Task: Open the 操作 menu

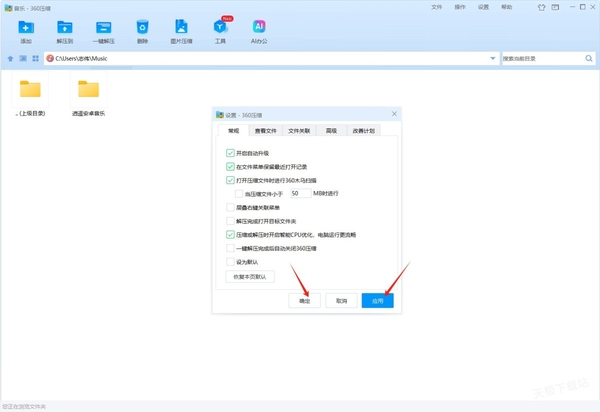Action: 460,7
